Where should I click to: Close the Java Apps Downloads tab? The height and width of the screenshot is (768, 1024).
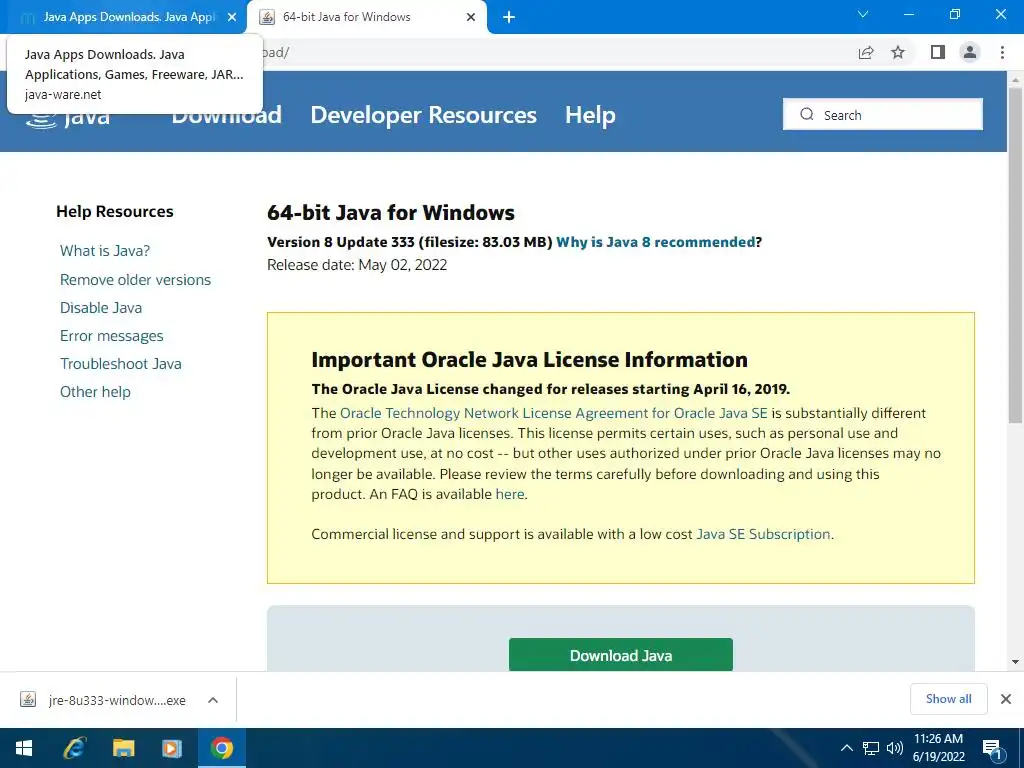[232, 17]
